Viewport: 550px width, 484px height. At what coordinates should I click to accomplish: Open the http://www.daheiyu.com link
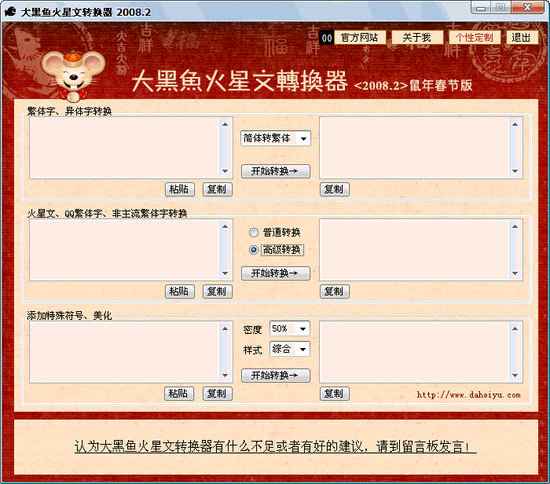(468, 395)
